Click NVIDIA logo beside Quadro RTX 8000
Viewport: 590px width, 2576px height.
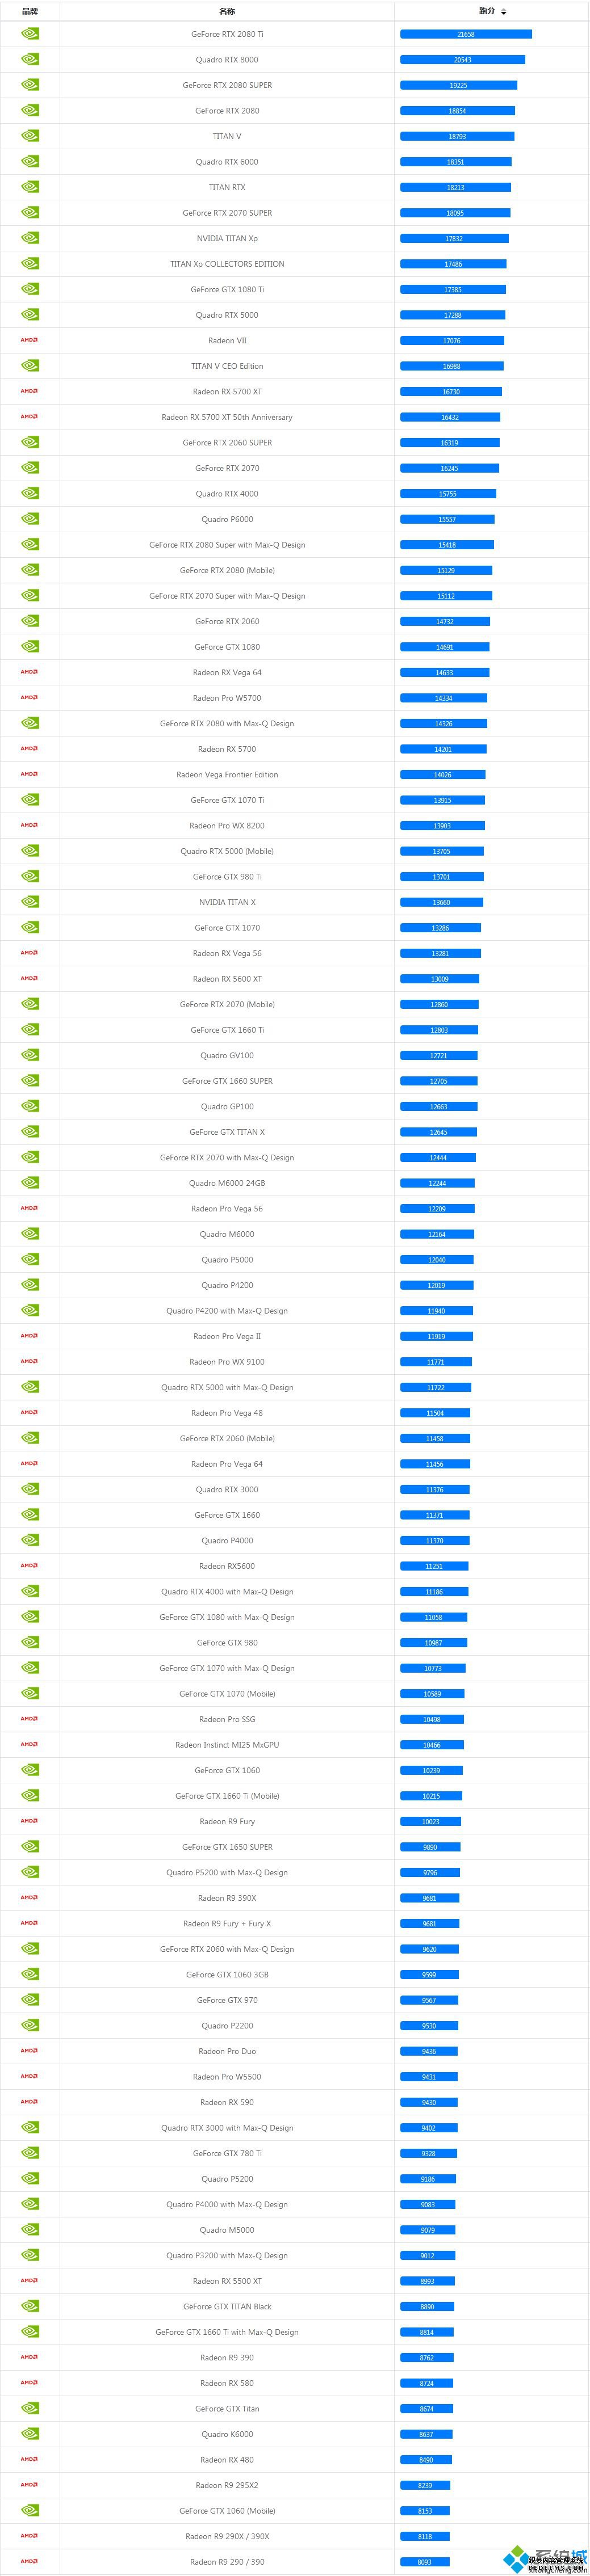click(x=30, y=59)
